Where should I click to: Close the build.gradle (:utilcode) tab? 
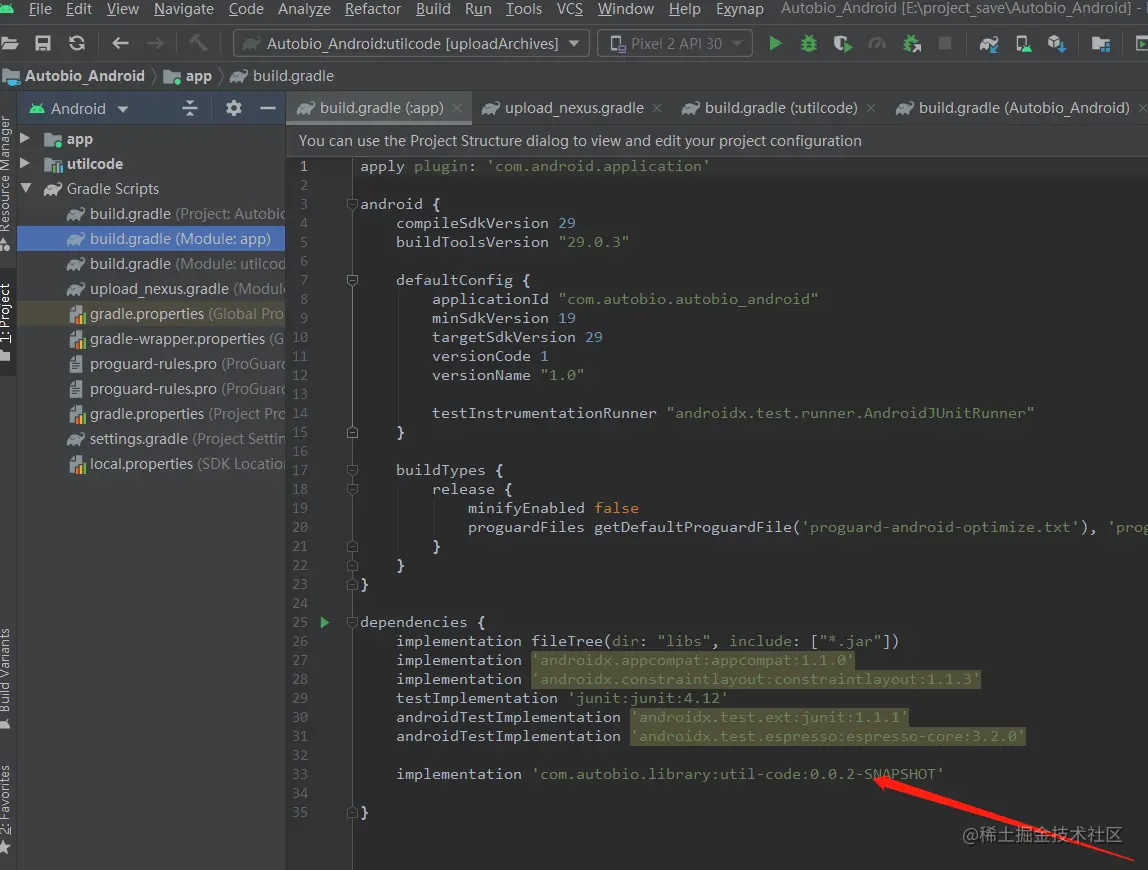(x=871, y=108)
